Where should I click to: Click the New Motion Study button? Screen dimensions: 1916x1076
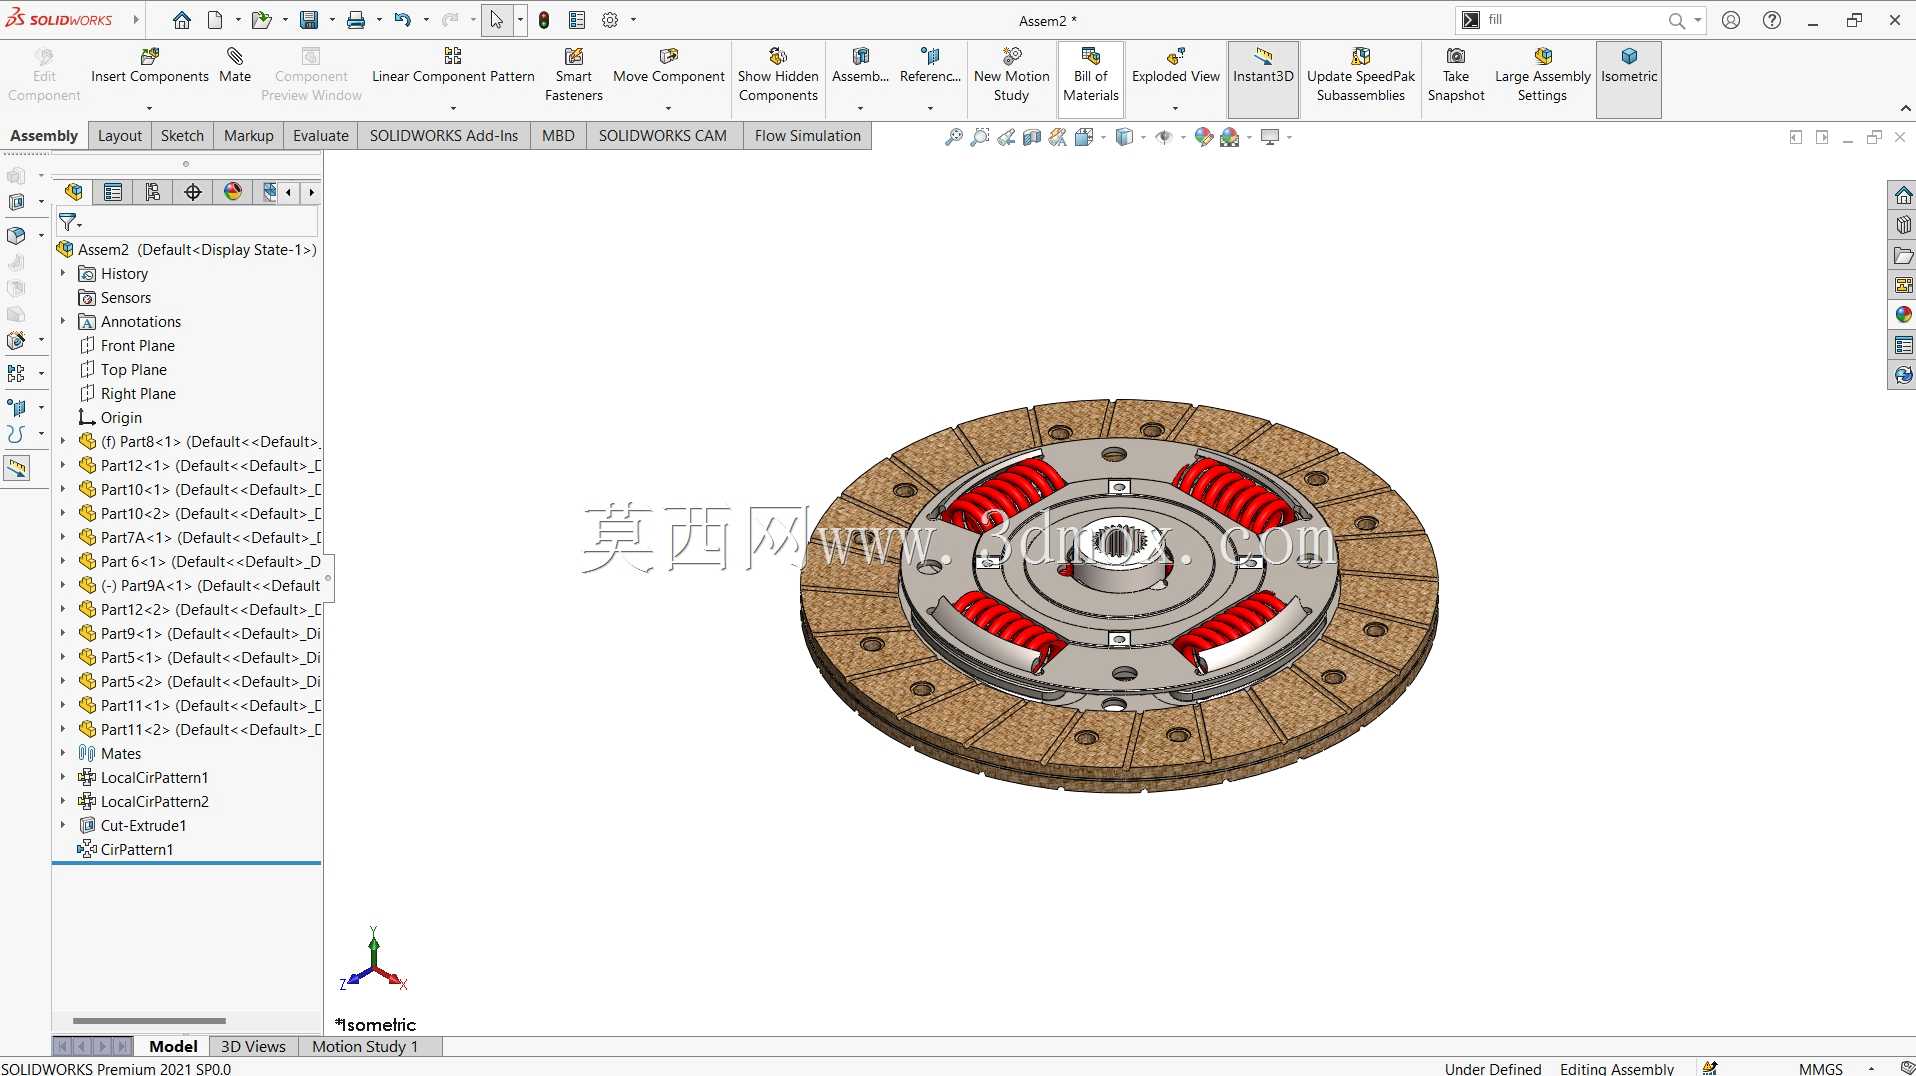click(1011, 75)
